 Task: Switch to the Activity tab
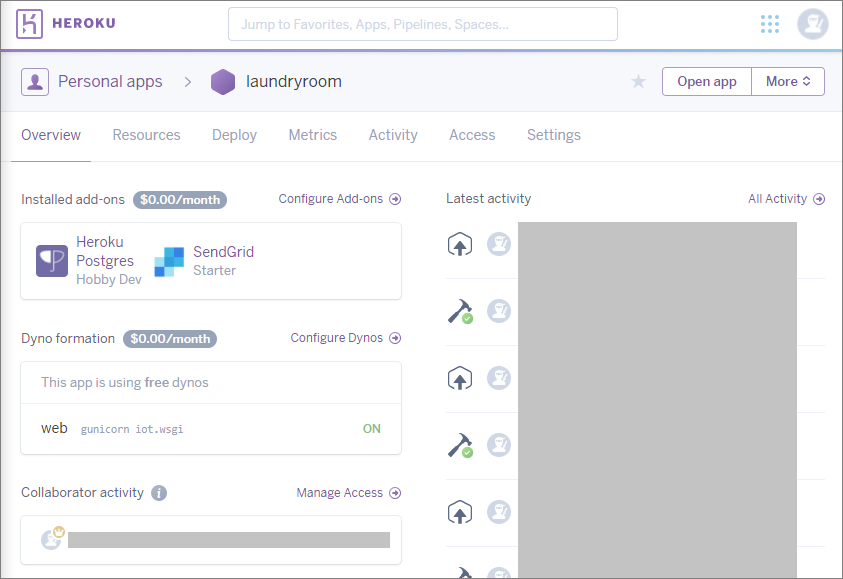coord(393,135)
